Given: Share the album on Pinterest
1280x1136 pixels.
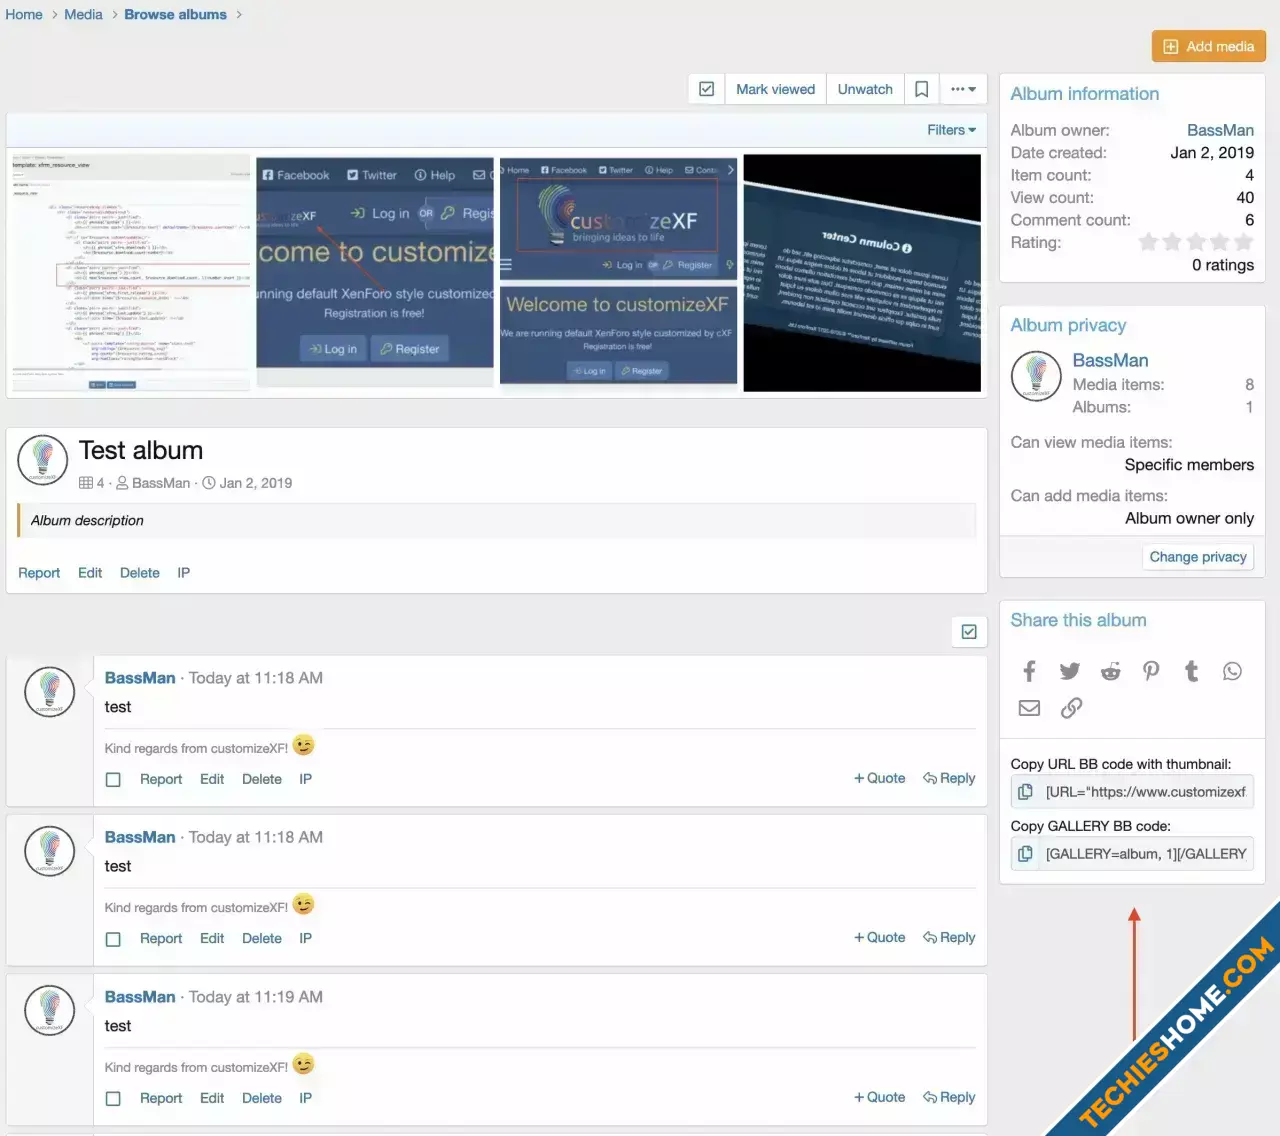Looking at the screenshot, I should click(1151, 671).
